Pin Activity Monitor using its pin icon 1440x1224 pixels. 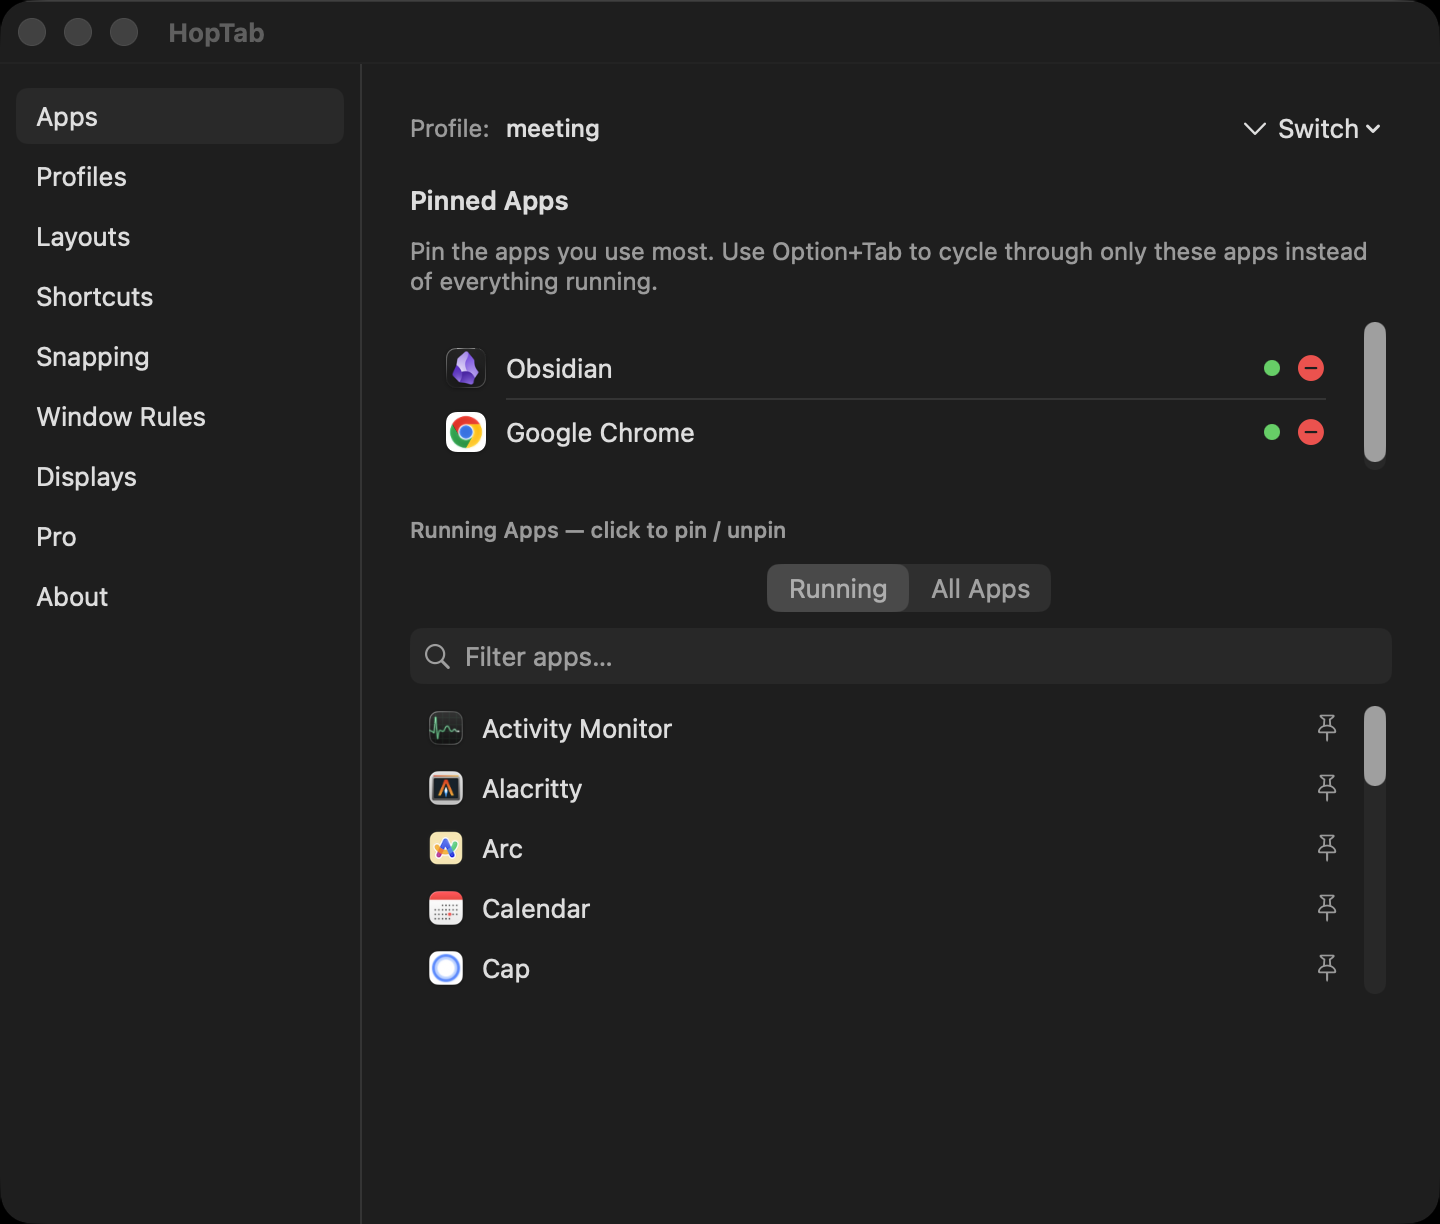(1327, 728)
